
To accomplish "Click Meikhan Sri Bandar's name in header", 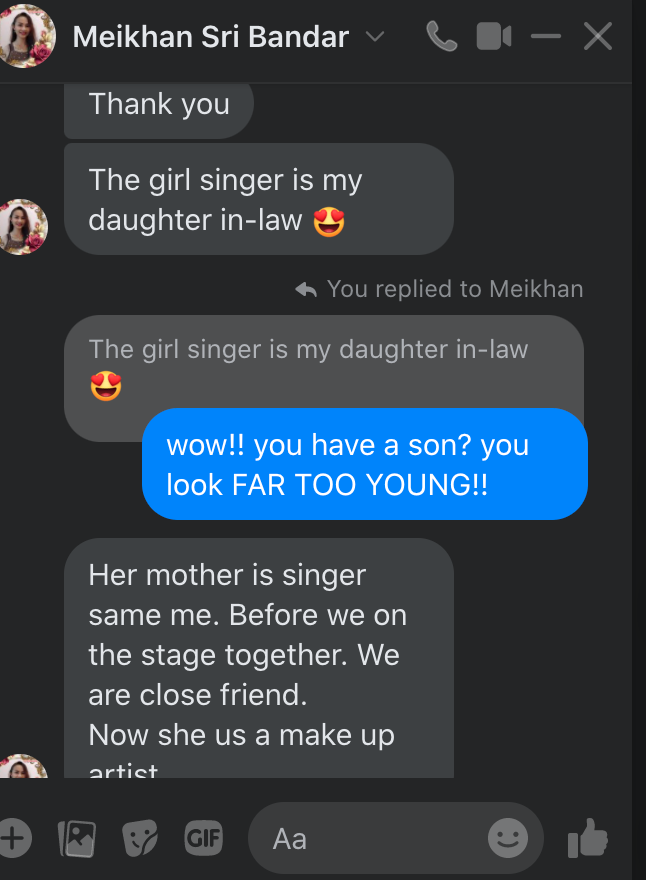I will [211, 38].
